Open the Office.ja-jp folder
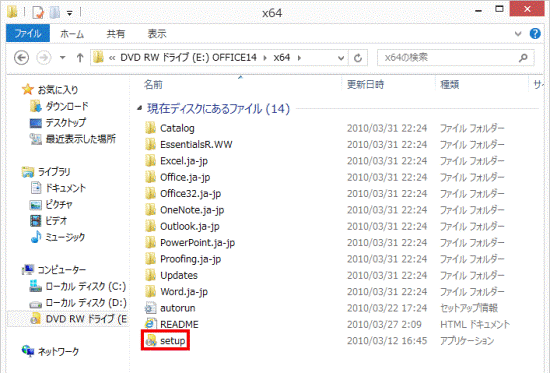The image size is (550, 373). 177,177
